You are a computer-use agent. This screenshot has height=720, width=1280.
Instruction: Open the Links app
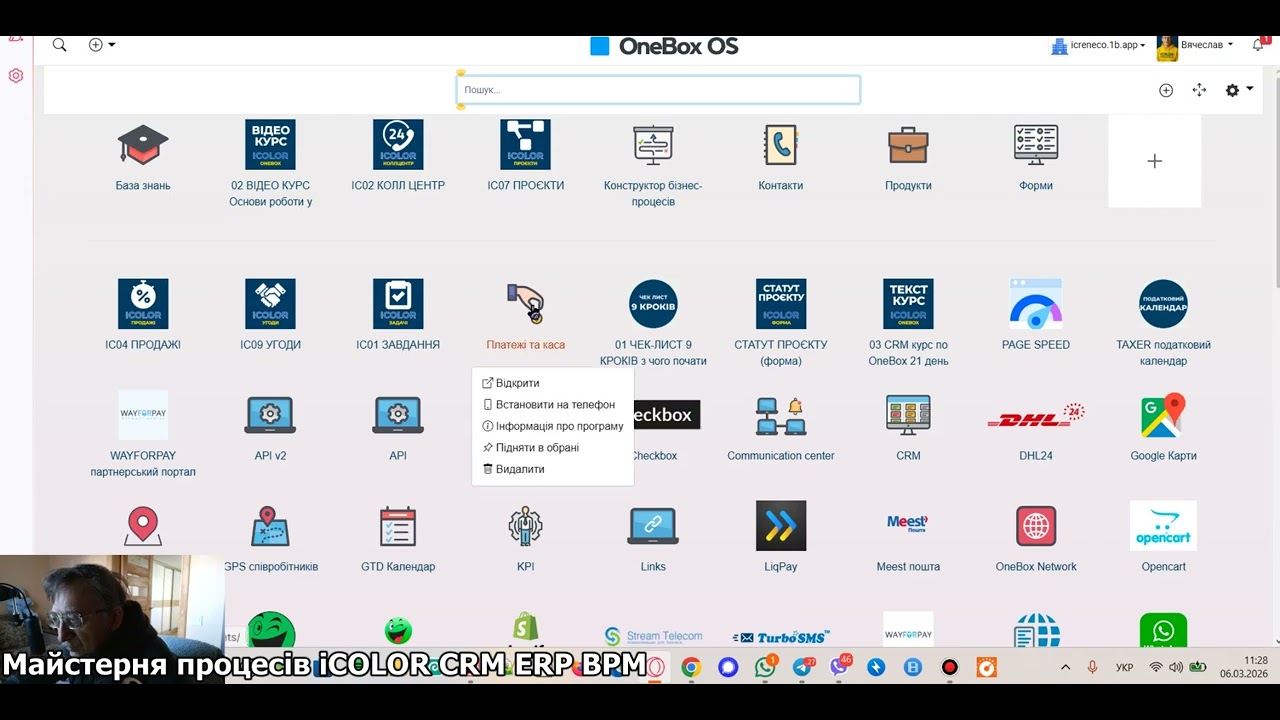coord(653,526)
